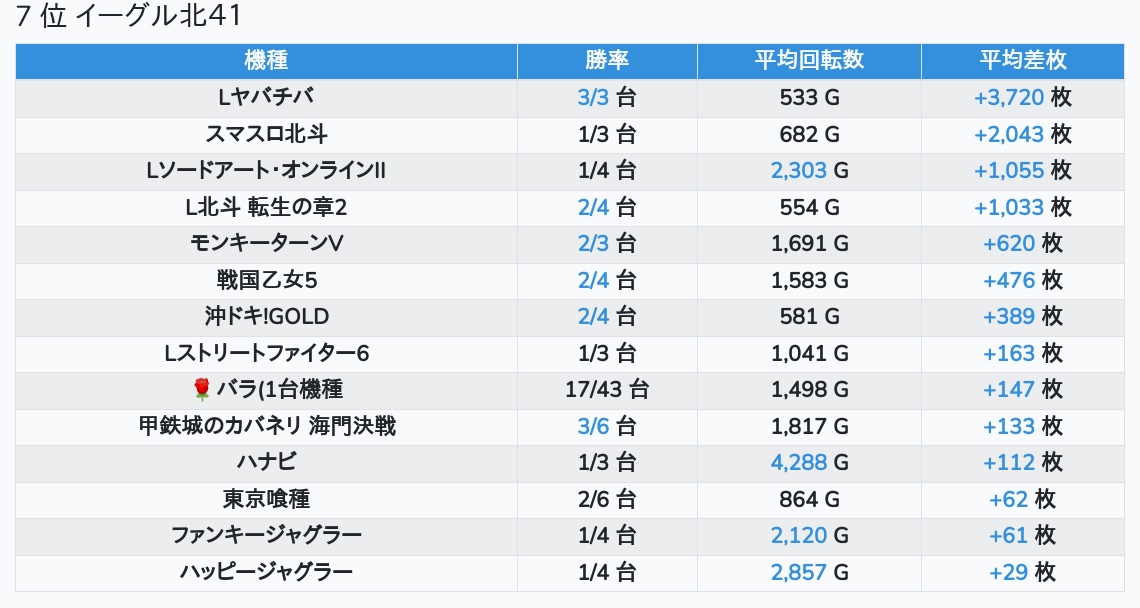Click the rose emoji icon beside バラ(1台機種
This screenshot has height=608, width=1140.
coord(201,390)
